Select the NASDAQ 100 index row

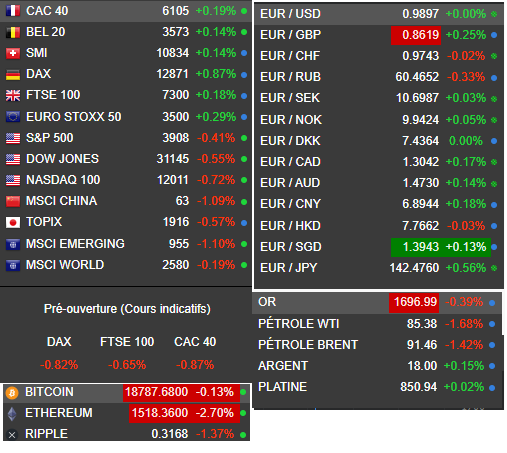coord(126,180)
